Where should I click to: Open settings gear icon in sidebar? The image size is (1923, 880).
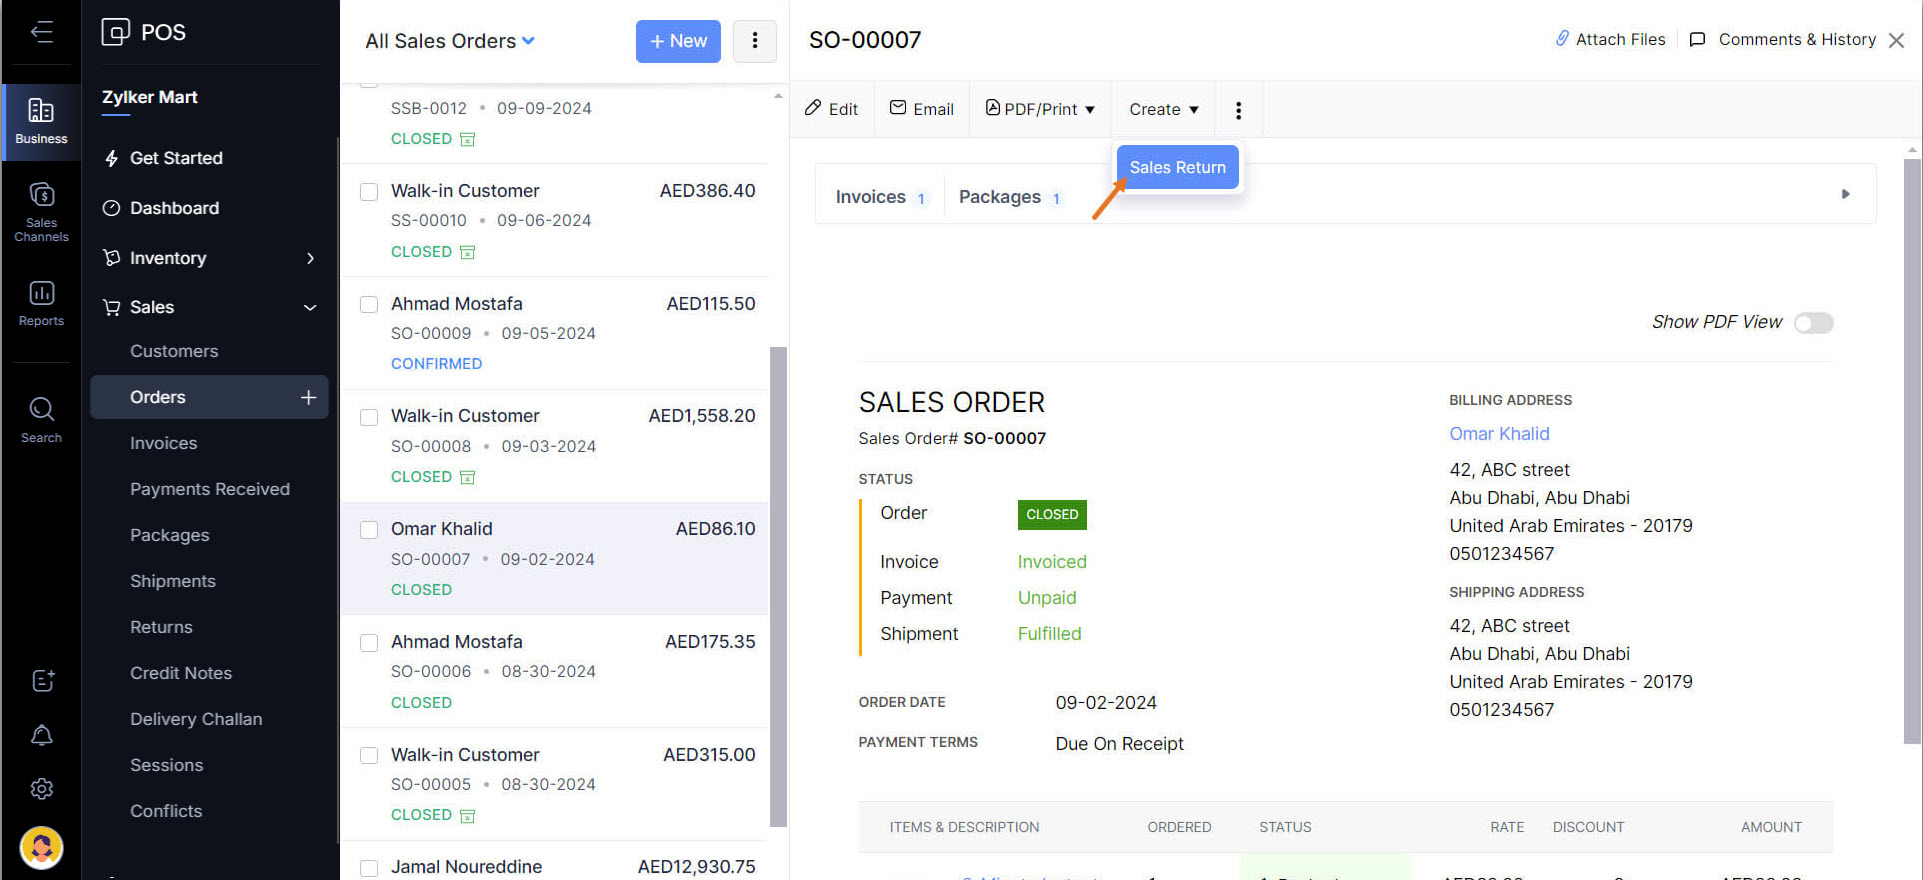pyautogui.click(x=41, y=789)
